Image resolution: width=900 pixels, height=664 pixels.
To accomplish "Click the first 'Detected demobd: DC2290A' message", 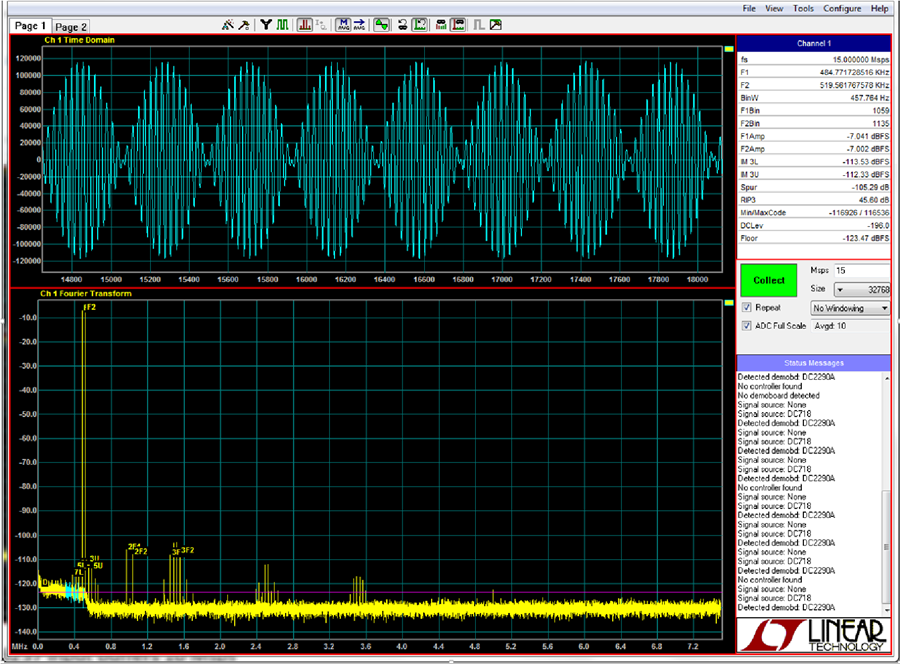I will (x=786, y=377).
